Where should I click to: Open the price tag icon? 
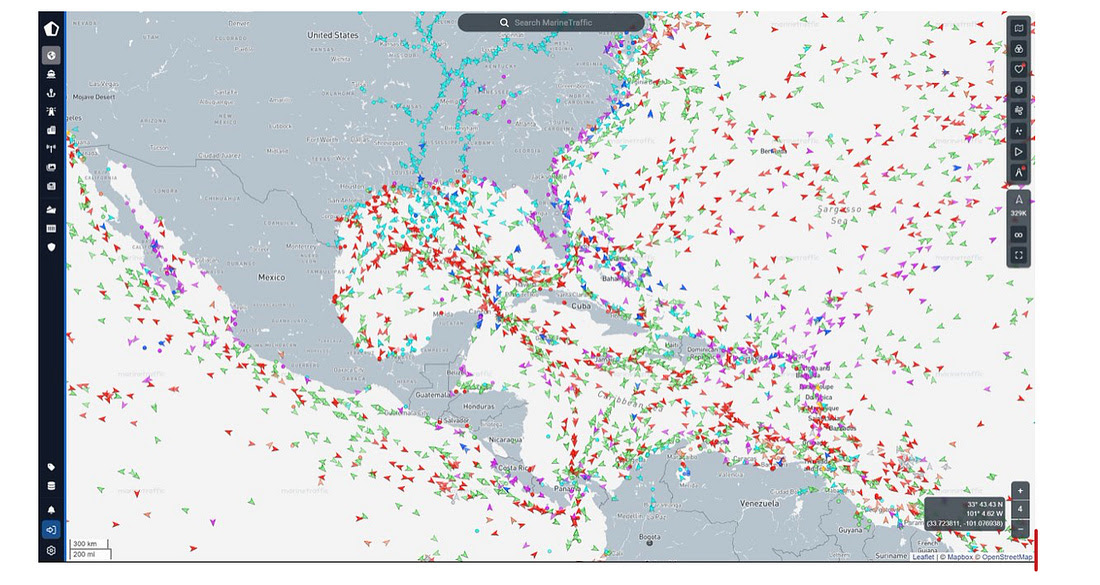tap(51, 466)
